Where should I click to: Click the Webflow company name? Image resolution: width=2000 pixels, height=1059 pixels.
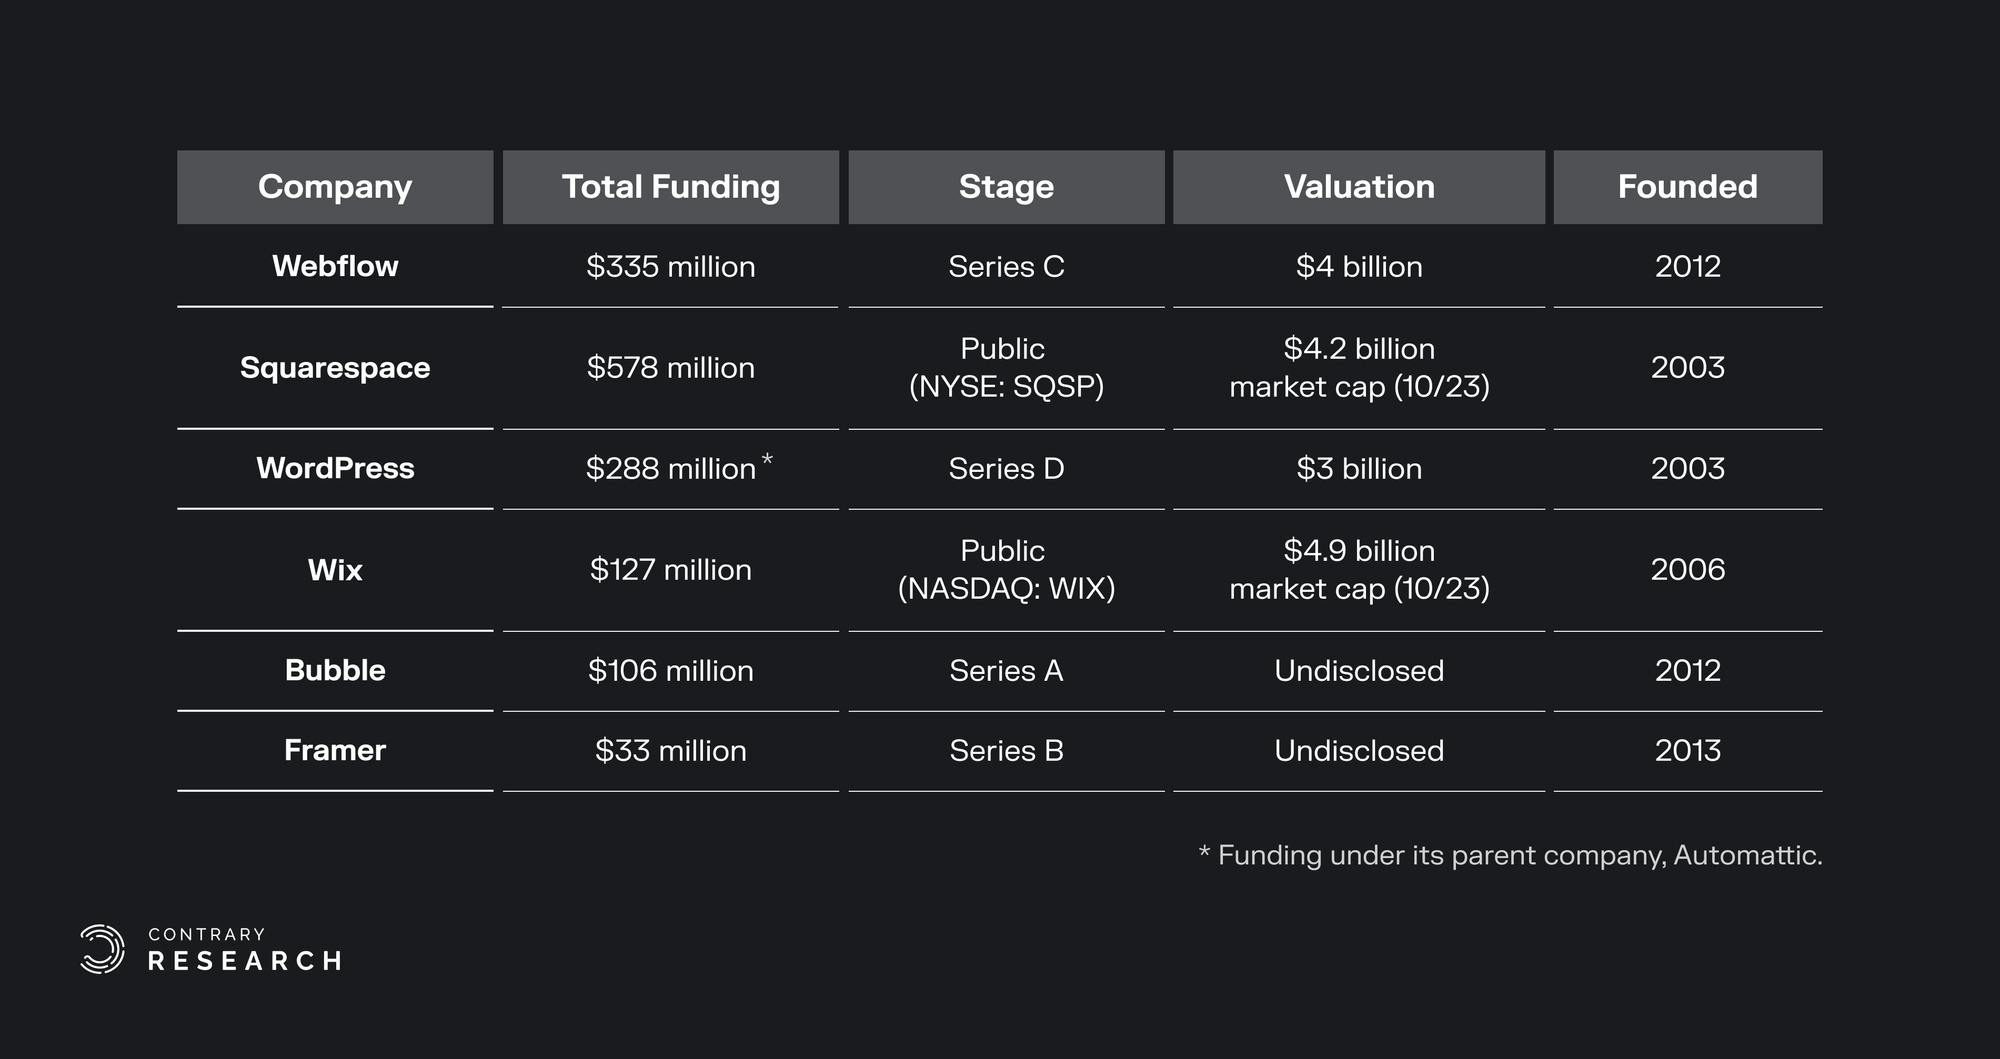[335, 266]
